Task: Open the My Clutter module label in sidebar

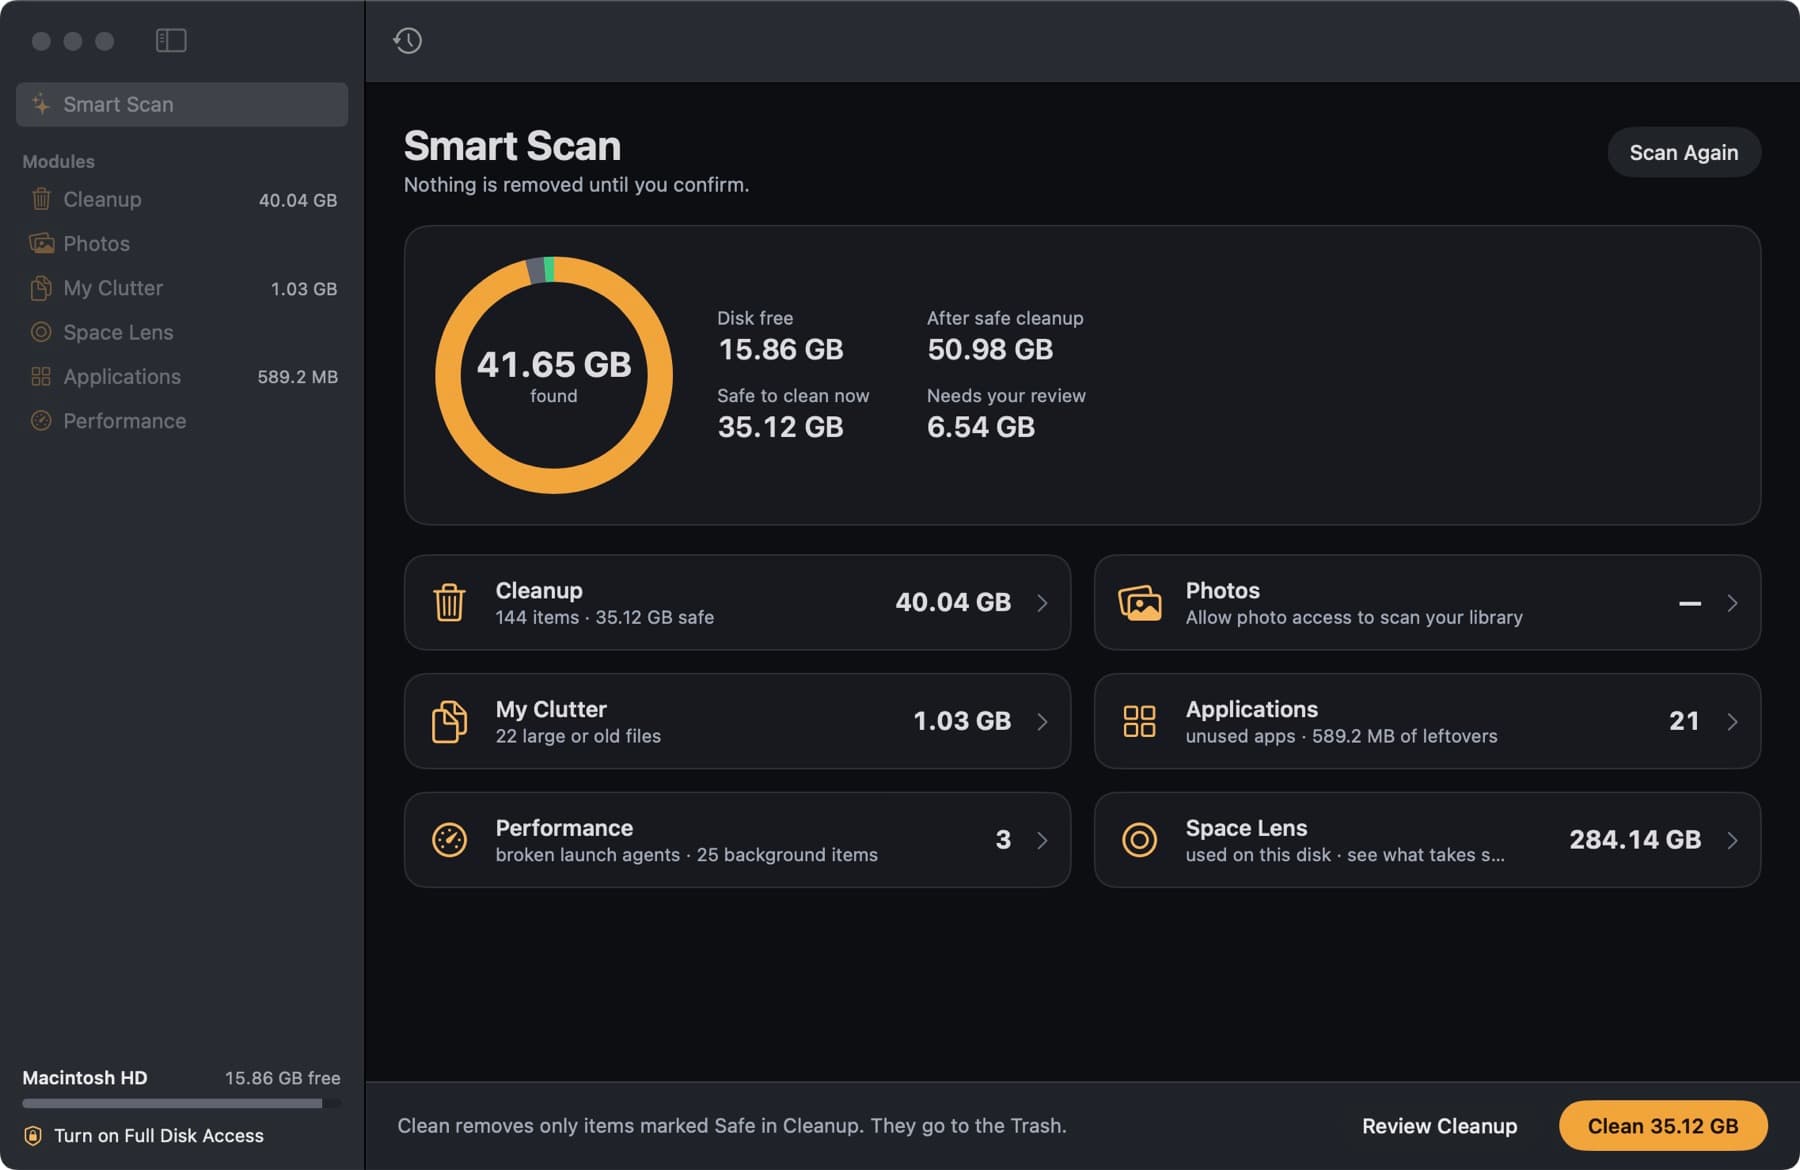Action: (x=113, y=288)
